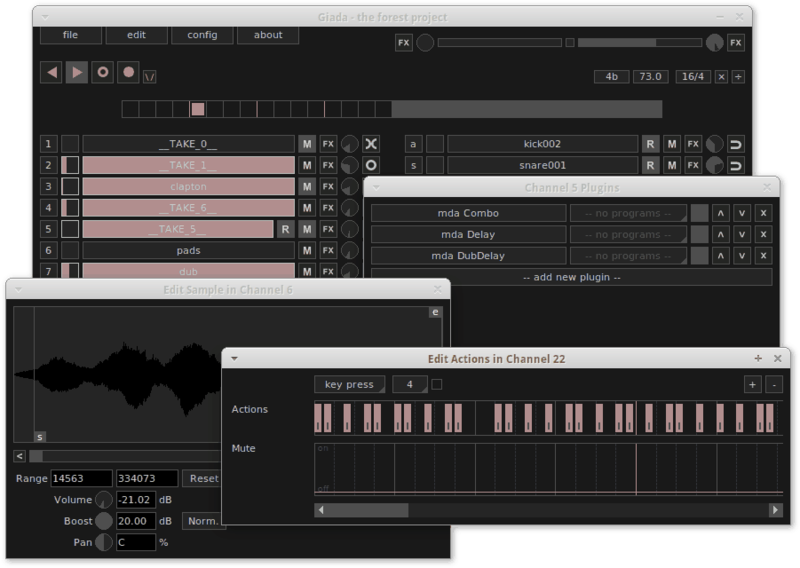Image resolution: width=800 pixels, height=568 pixels.
Task: Start playback with the play button
Action: (77, 72)
